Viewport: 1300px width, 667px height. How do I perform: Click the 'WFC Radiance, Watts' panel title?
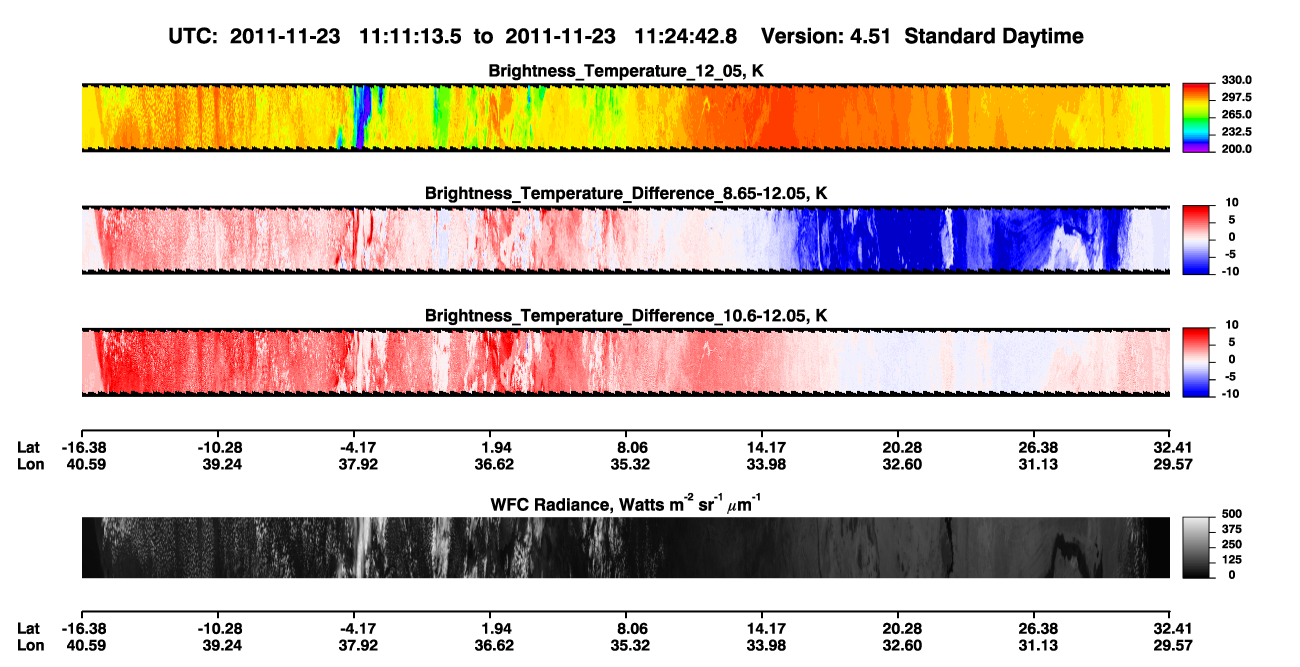coord(625,503)
